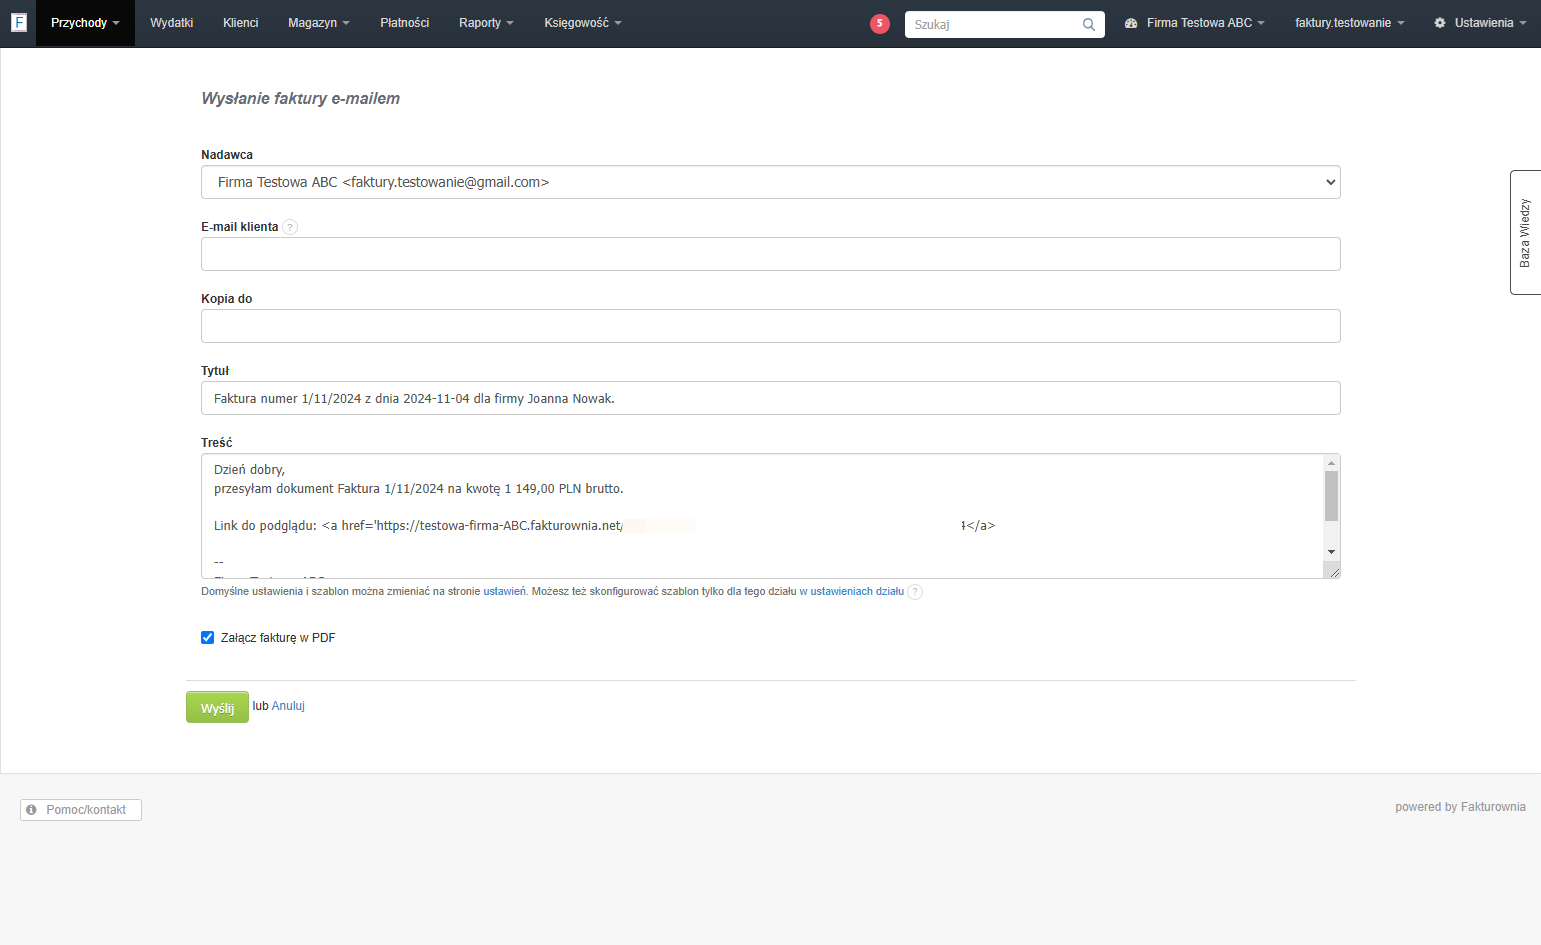The width and height of the screenshot is (1541, 945).
Task: Expand the Magazyn dropdown menu
Action: pyautogui.click(x=319, y=23)
